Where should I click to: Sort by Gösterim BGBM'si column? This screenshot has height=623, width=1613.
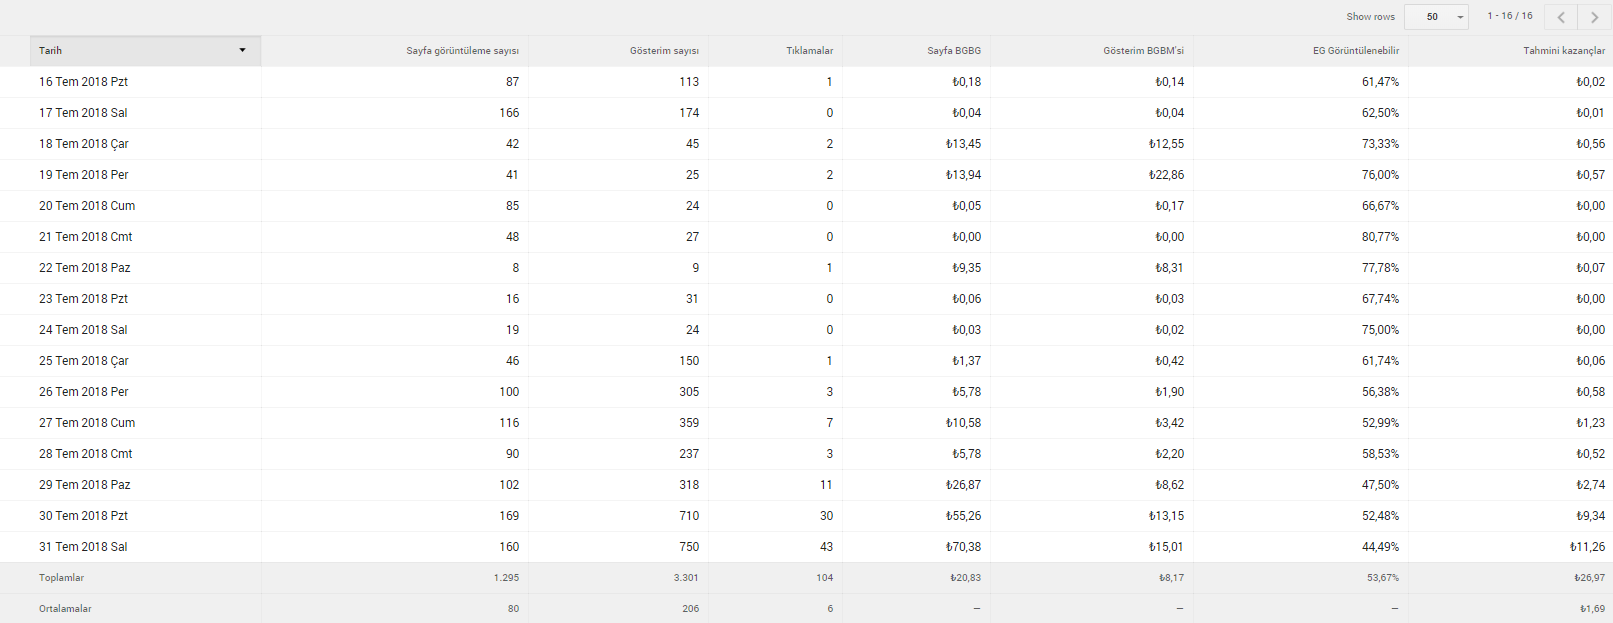coord(1143,51)
